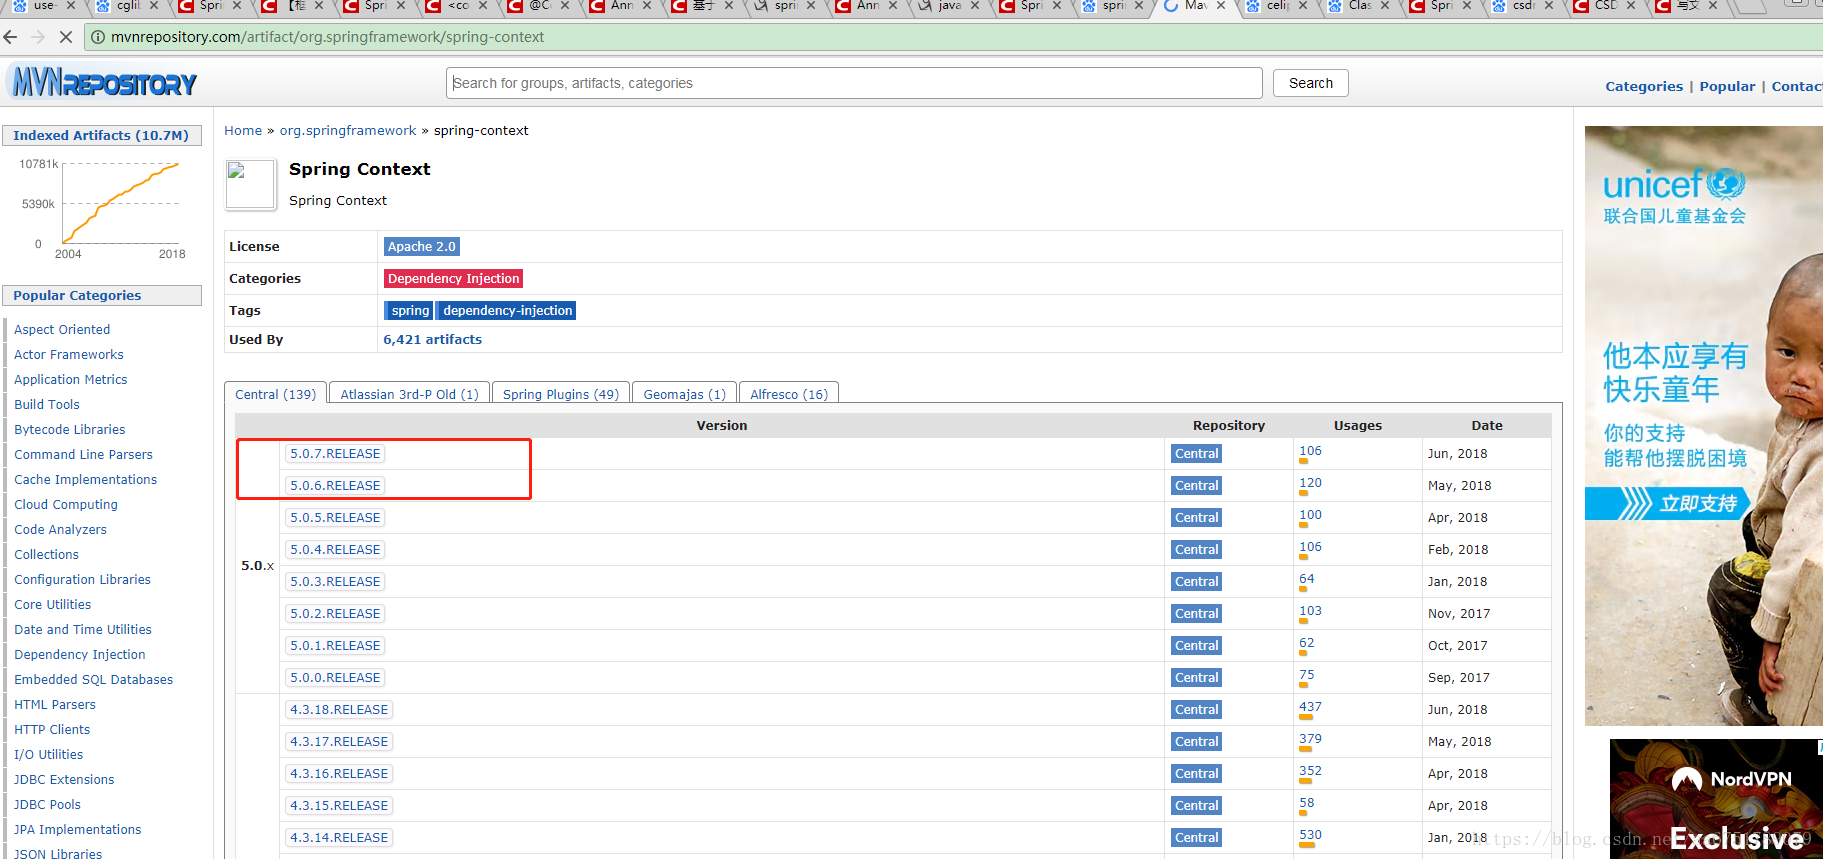Open HTML Parsers category
This screenshot has width=1823, height=859.
tap(55, 704)
